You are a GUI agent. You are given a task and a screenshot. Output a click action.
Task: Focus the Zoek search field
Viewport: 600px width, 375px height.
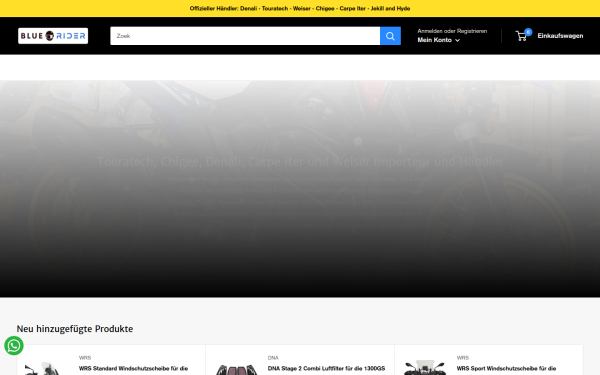[x=245, y=36]
